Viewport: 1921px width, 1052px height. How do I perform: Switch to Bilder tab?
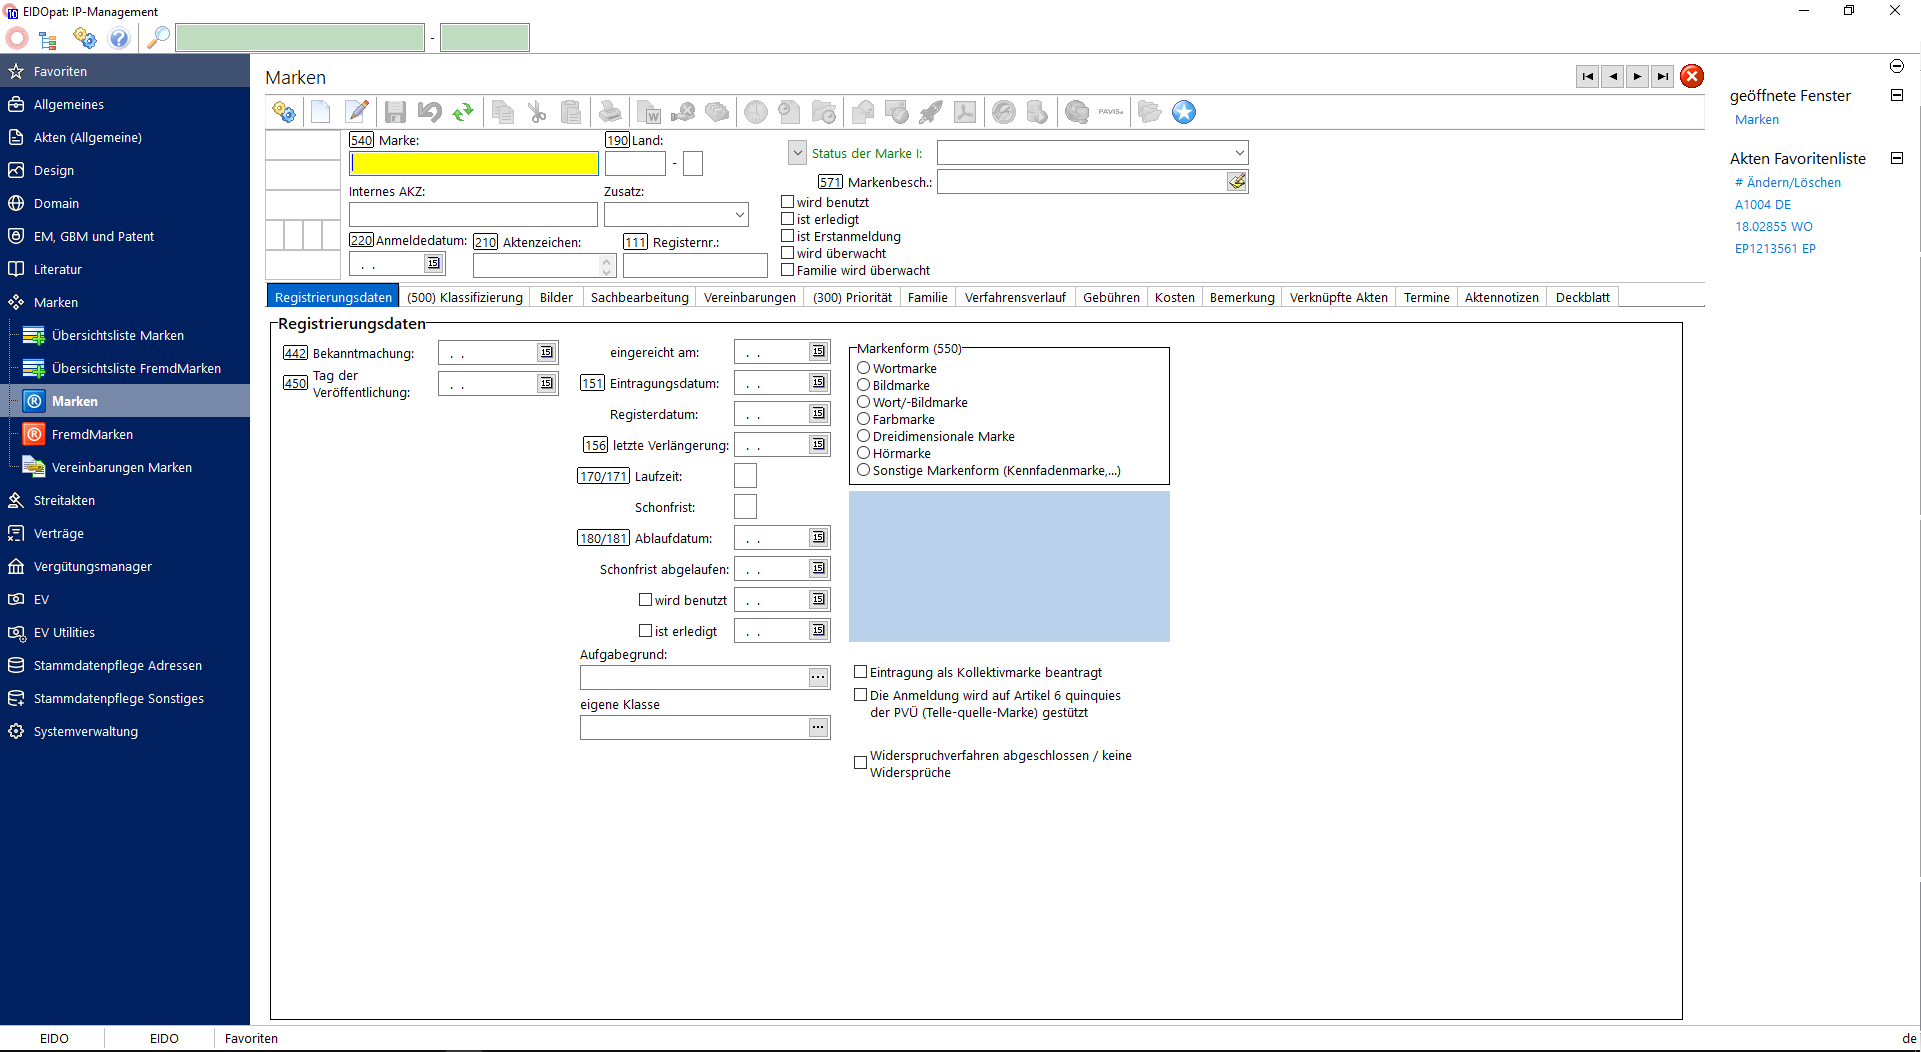click(556, 297)
